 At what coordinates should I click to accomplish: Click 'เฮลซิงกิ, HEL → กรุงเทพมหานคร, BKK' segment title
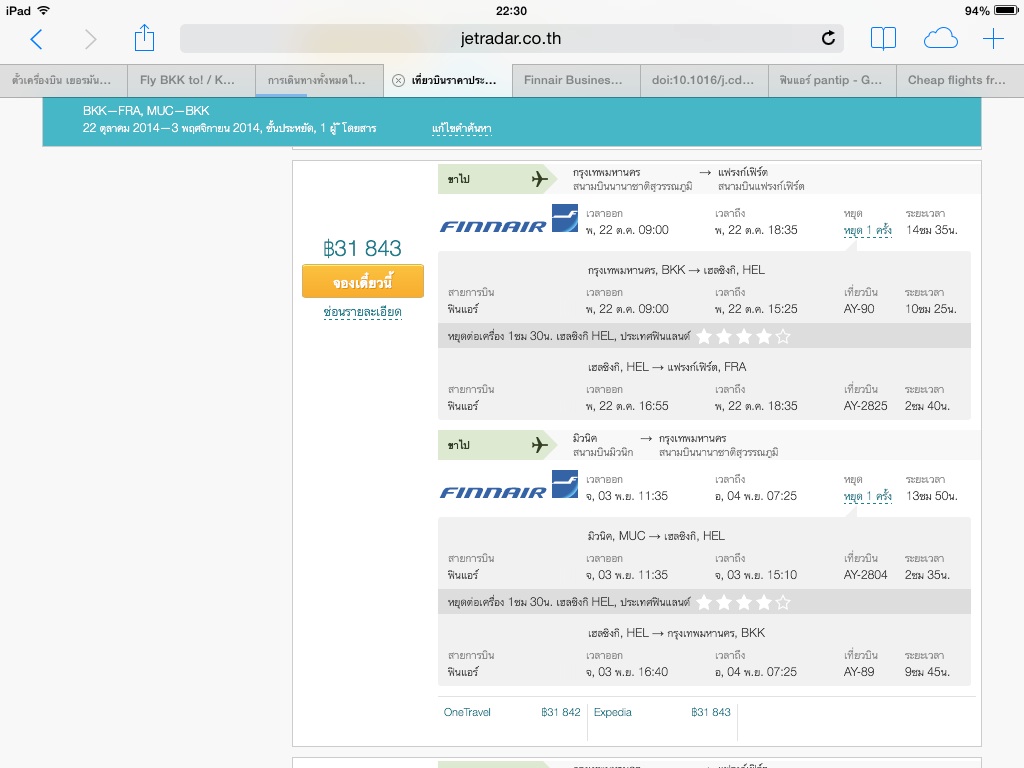[676, 632]
